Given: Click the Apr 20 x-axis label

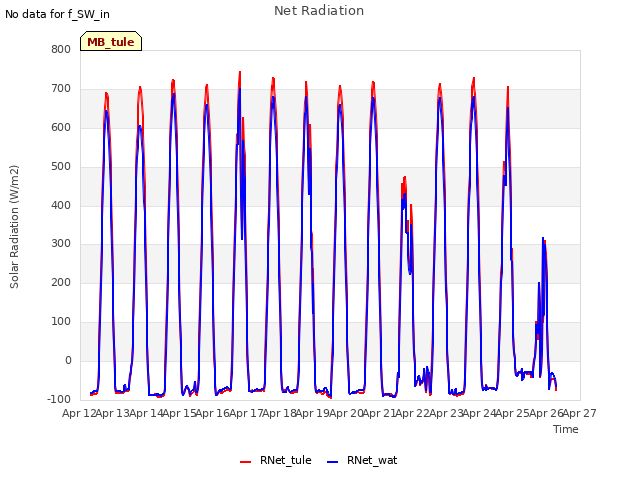Looking at the screenshot, I should point(346,413).
